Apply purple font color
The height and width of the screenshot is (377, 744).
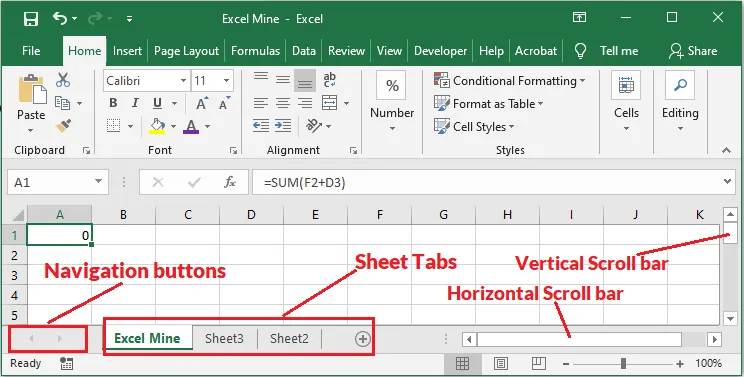[x=191, y=126]
